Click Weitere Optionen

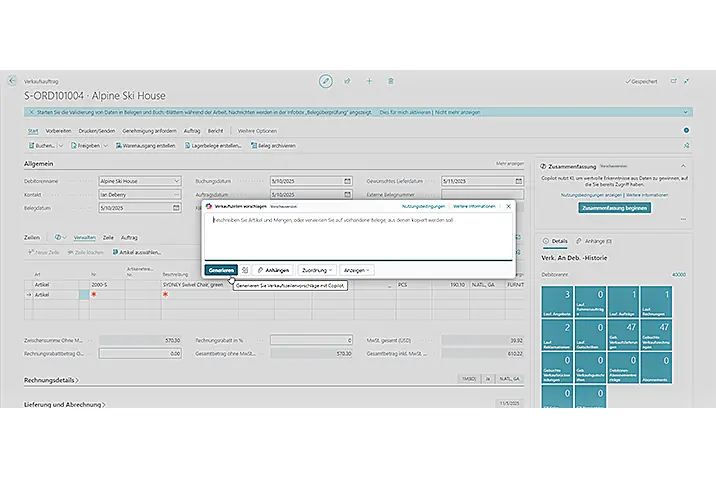pos(257,131)
